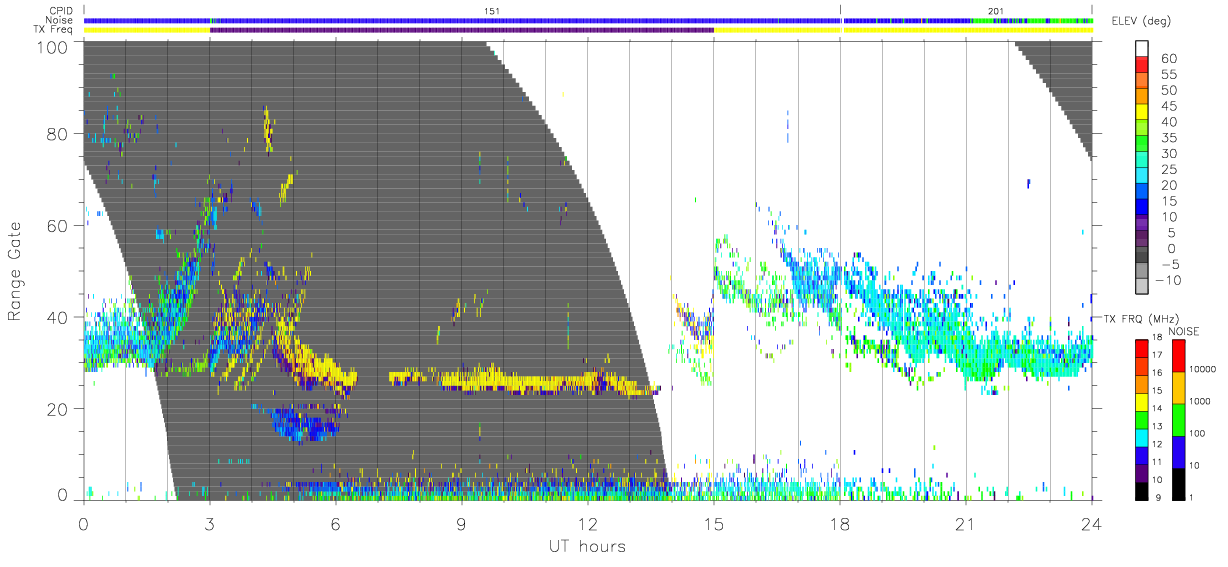Click the '100' tick on the Range Gate axis
1228x567 pixels.
point(52,46)
